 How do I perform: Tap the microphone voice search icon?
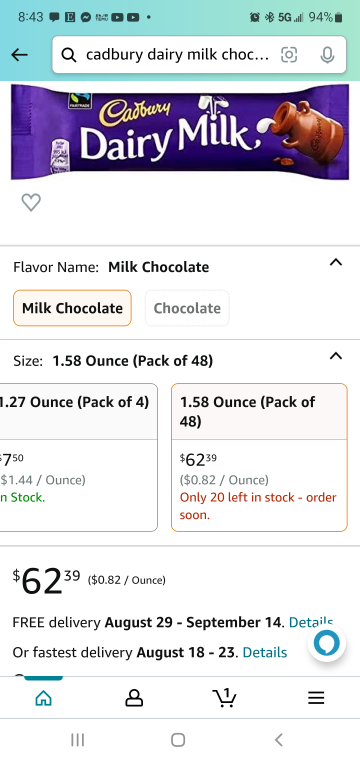click(x=328, y=55)
